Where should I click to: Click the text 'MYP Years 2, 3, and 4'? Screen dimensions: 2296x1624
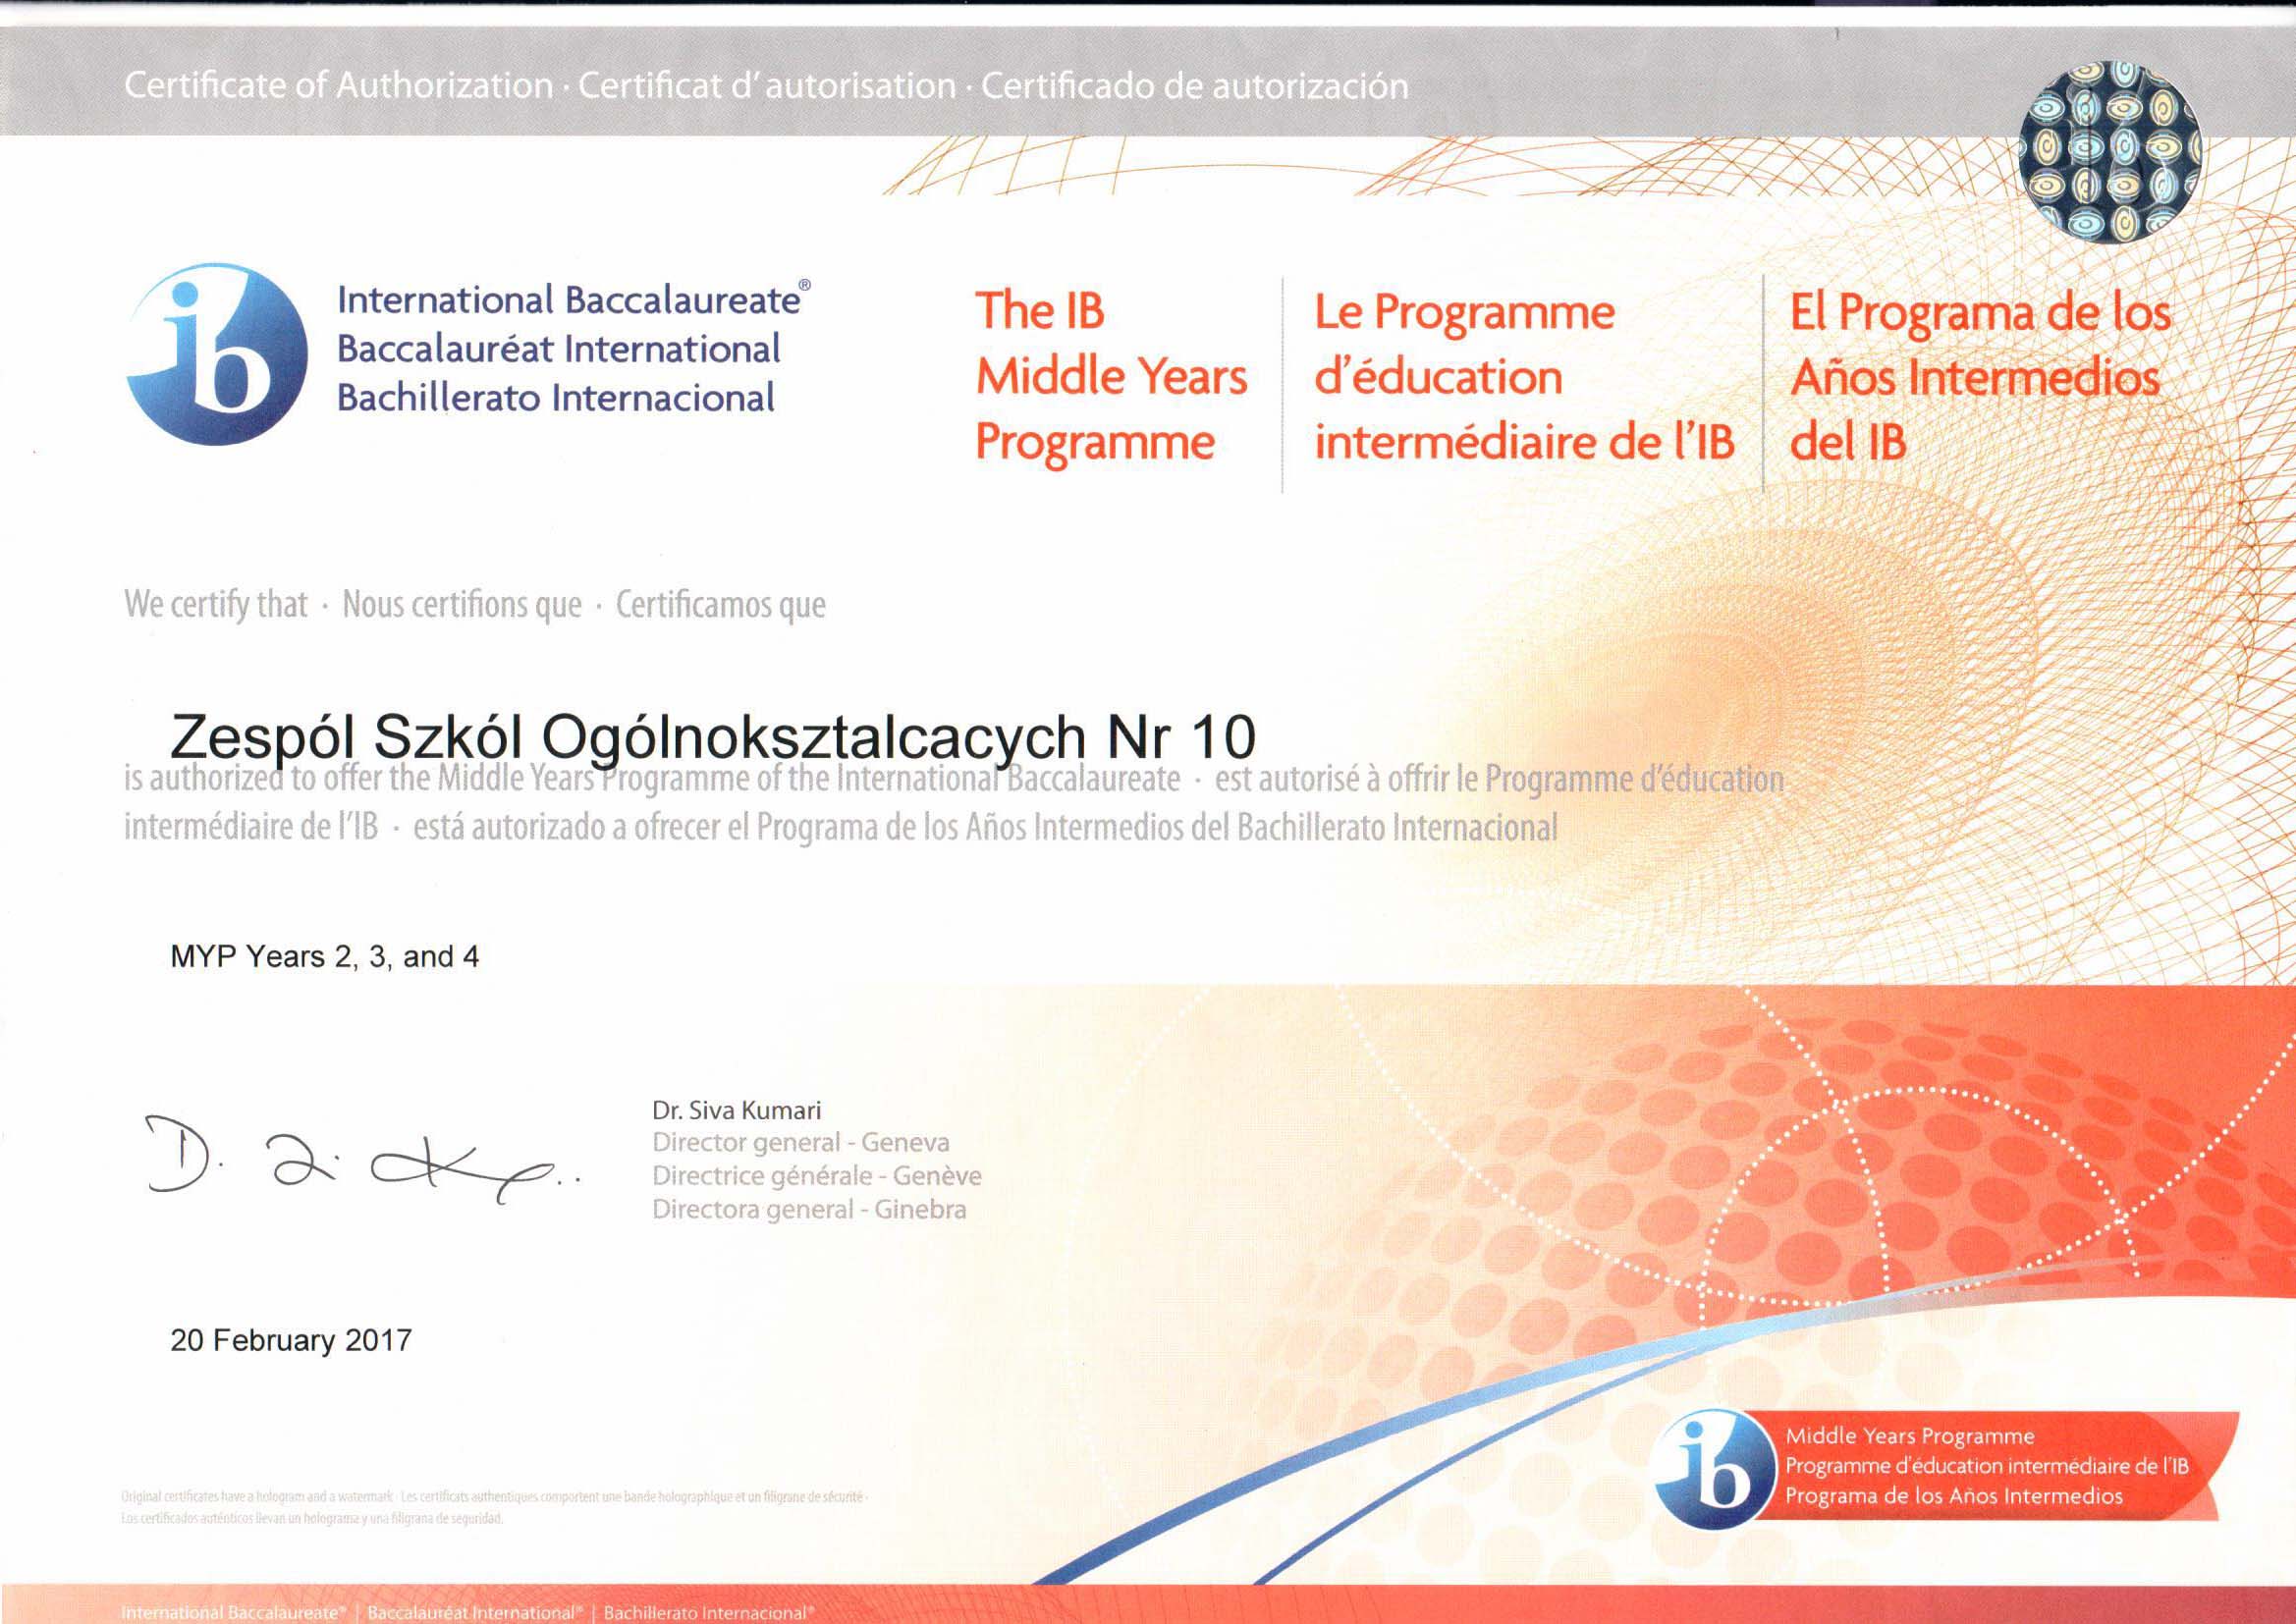coord(324,957)
